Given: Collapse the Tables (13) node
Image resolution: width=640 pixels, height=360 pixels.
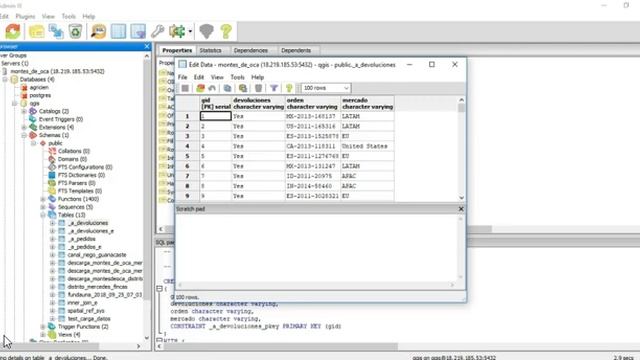Looking at the screenshot, I should [43, 215].
